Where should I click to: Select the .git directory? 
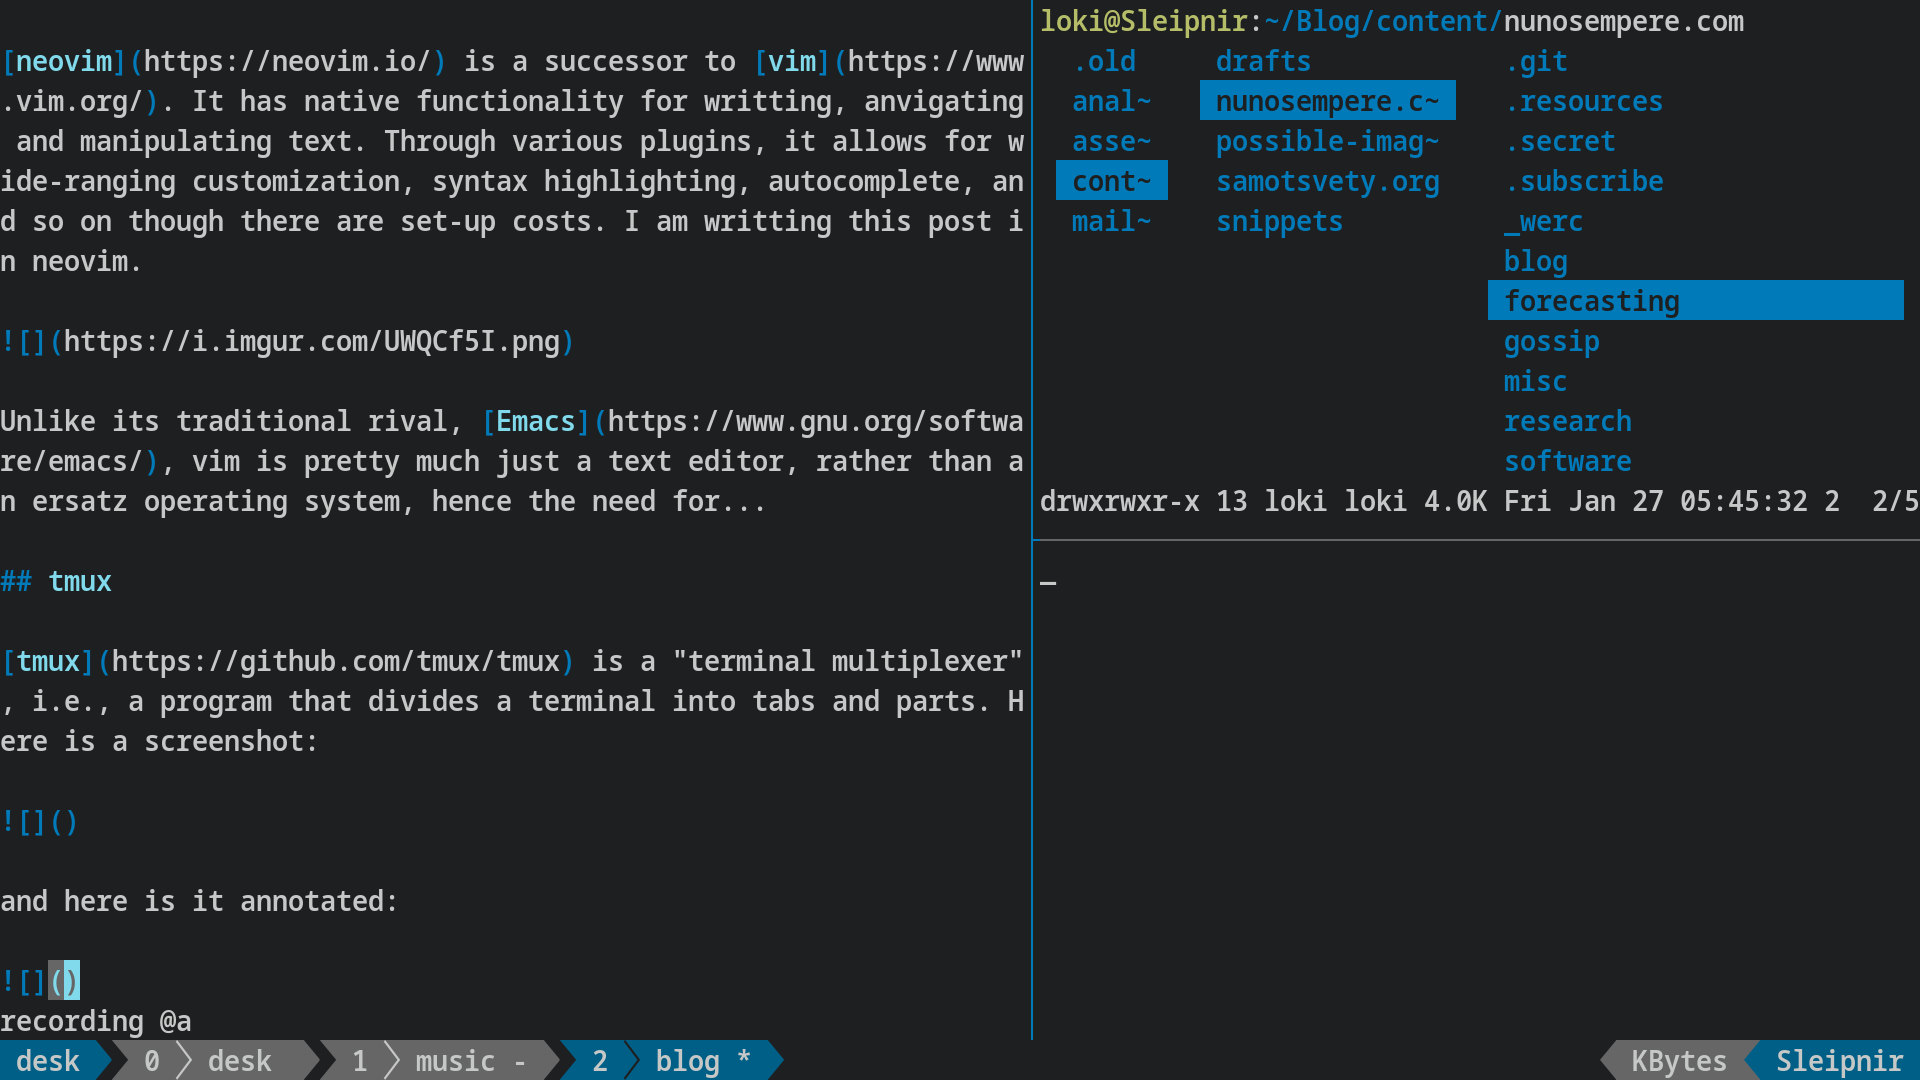(x=1535, y=61)
